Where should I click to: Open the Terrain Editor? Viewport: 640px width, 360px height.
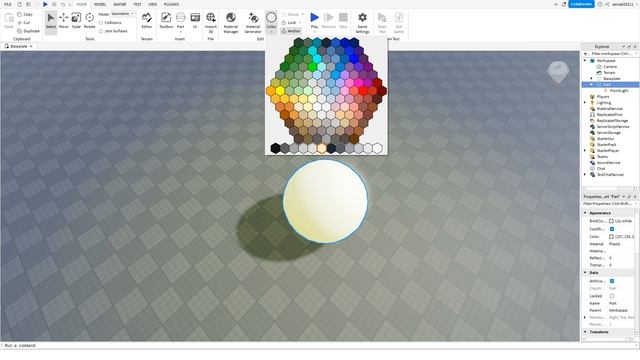coord(147,21)
